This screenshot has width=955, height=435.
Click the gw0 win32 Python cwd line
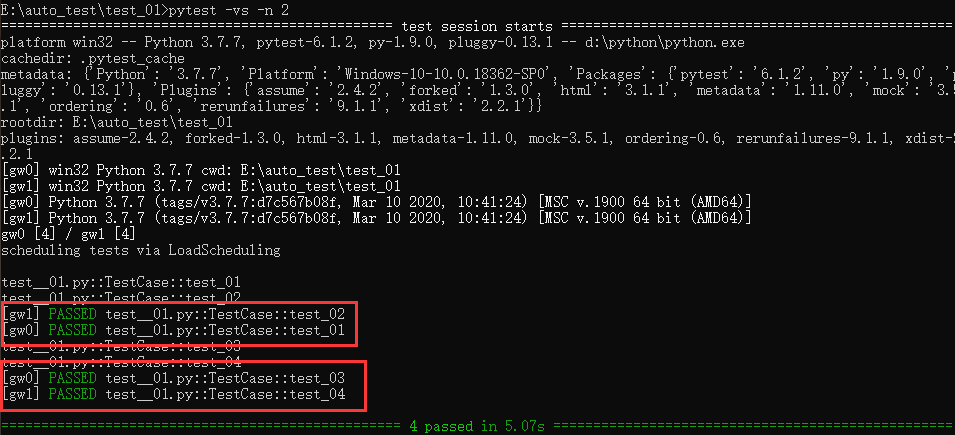(x=201, y=170)
